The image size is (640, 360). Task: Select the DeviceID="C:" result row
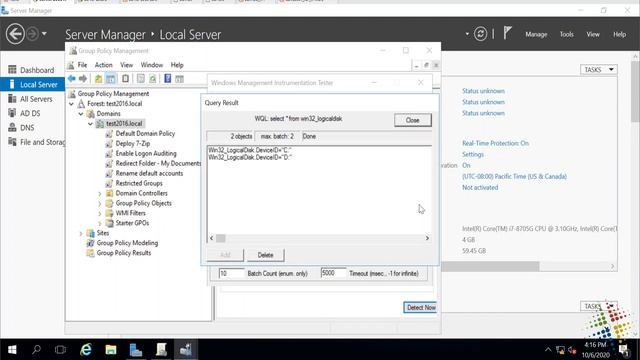250,150
